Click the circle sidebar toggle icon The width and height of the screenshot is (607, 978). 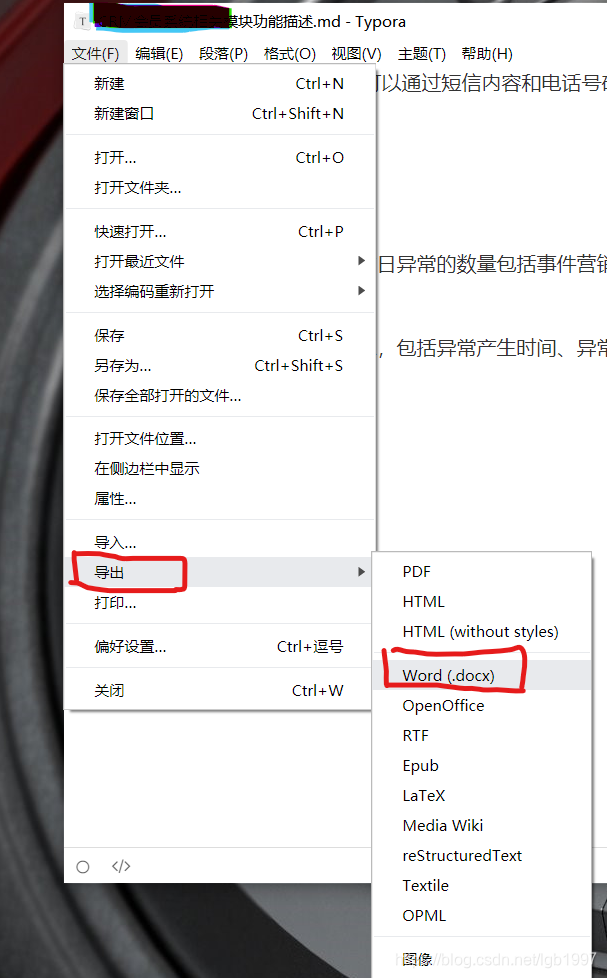[82, 866]
